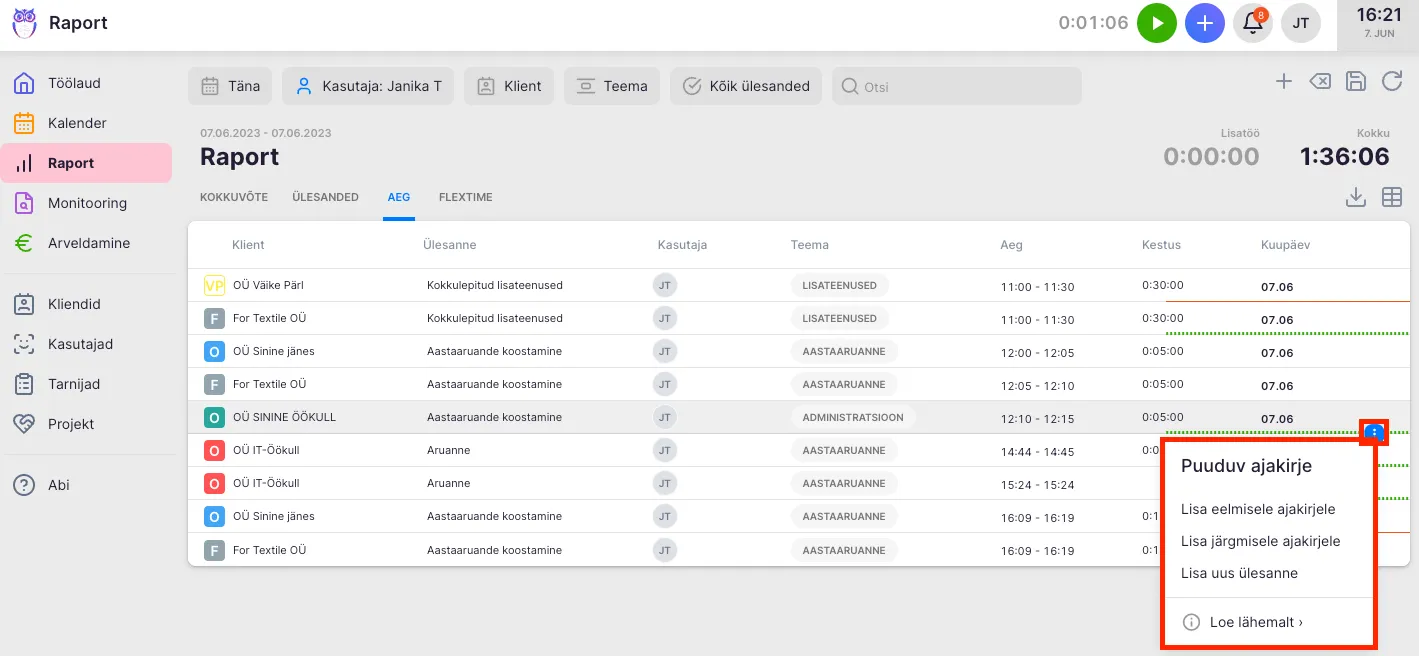
Task: Choose Lisa uus ülesanne from menu
Action: point(1239,573)
